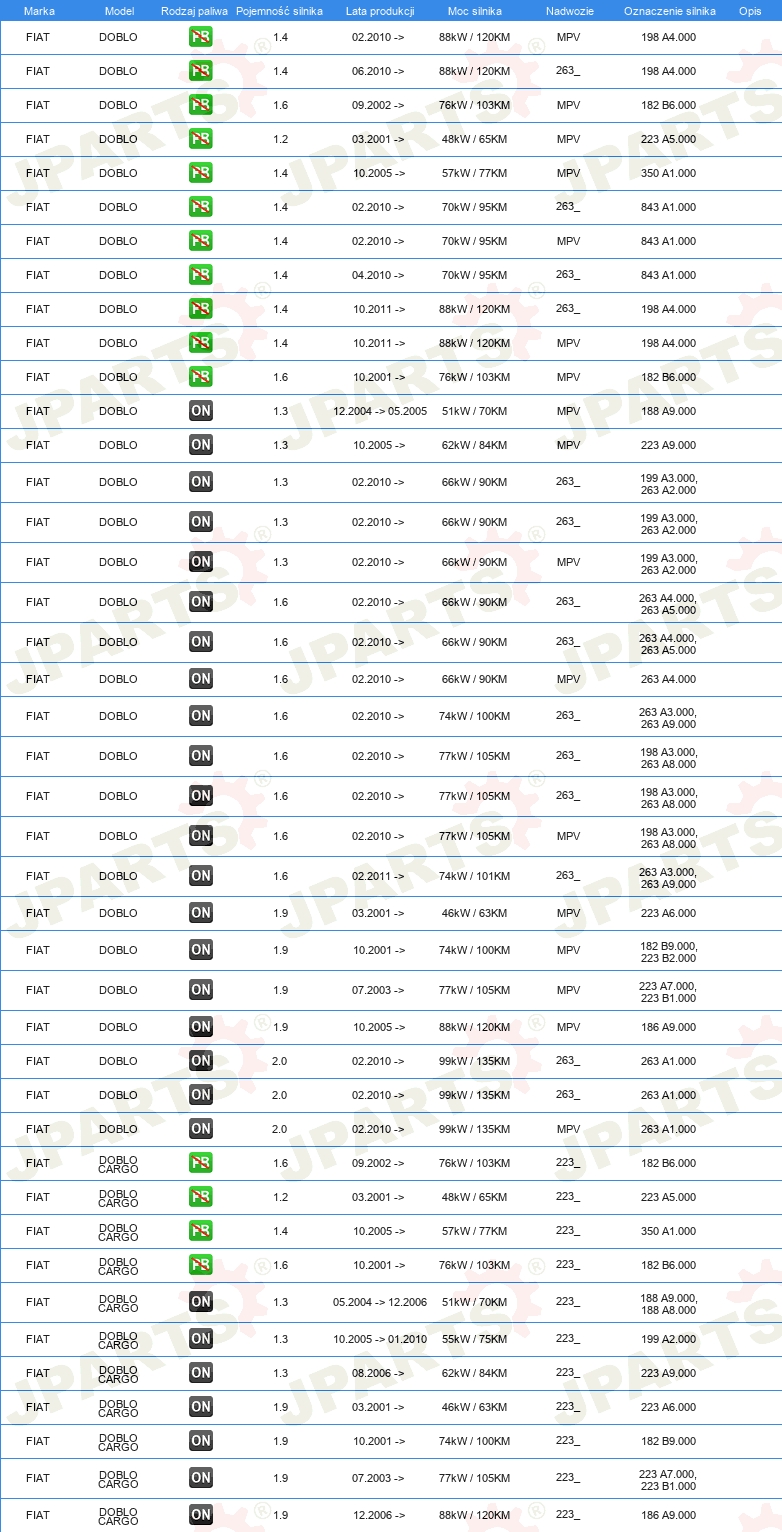Click engine code '186 A9.000' in DOBLO CARGO row
The image size is (782, 1532).
point(669,1515)
